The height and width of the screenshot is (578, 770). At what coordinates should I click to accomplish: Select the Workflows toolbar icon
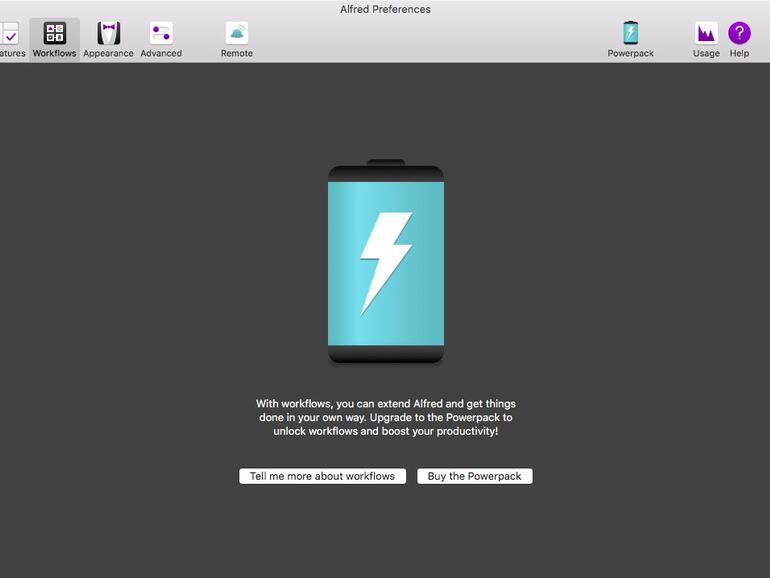coord(55,33)
